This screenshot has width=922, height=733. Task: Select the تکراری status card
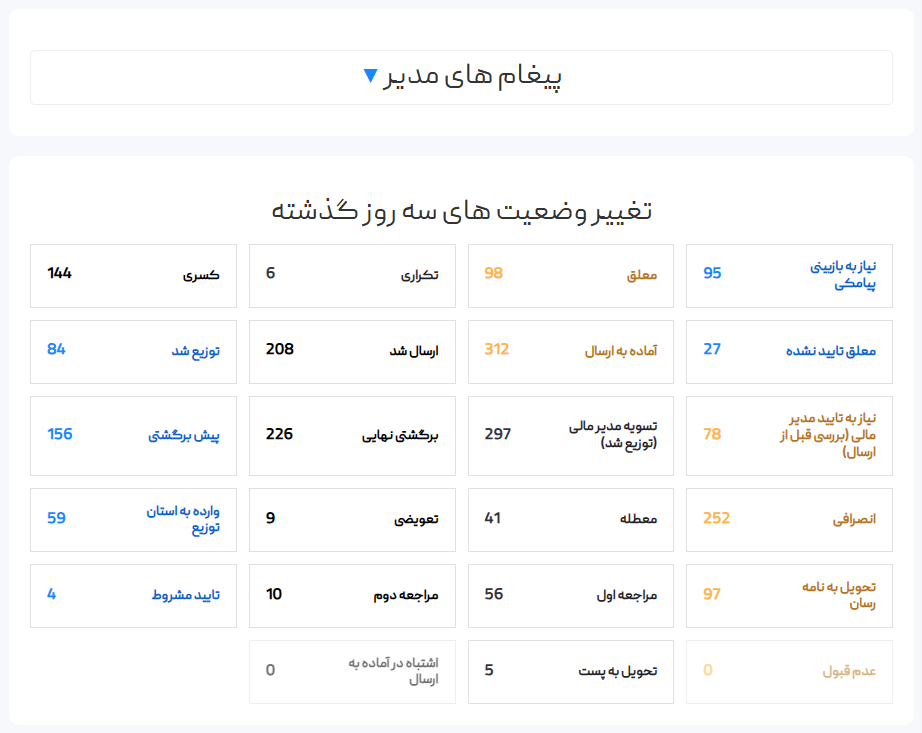tap(352, 275)
